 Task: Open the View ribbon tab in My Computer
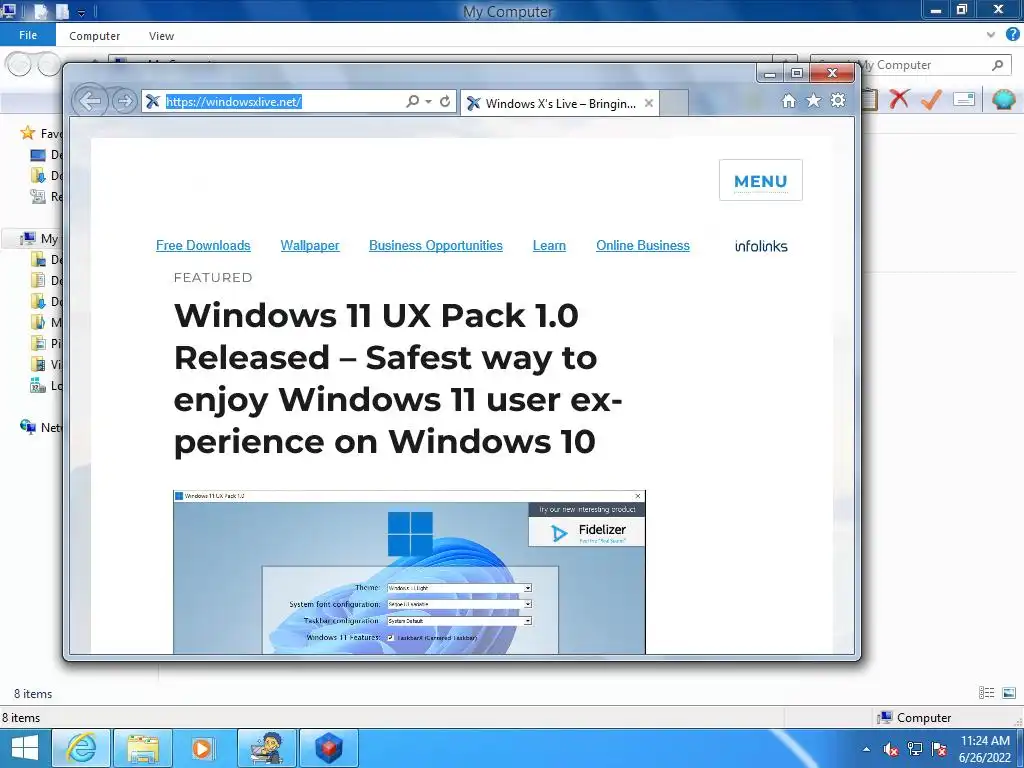[161, 36]
